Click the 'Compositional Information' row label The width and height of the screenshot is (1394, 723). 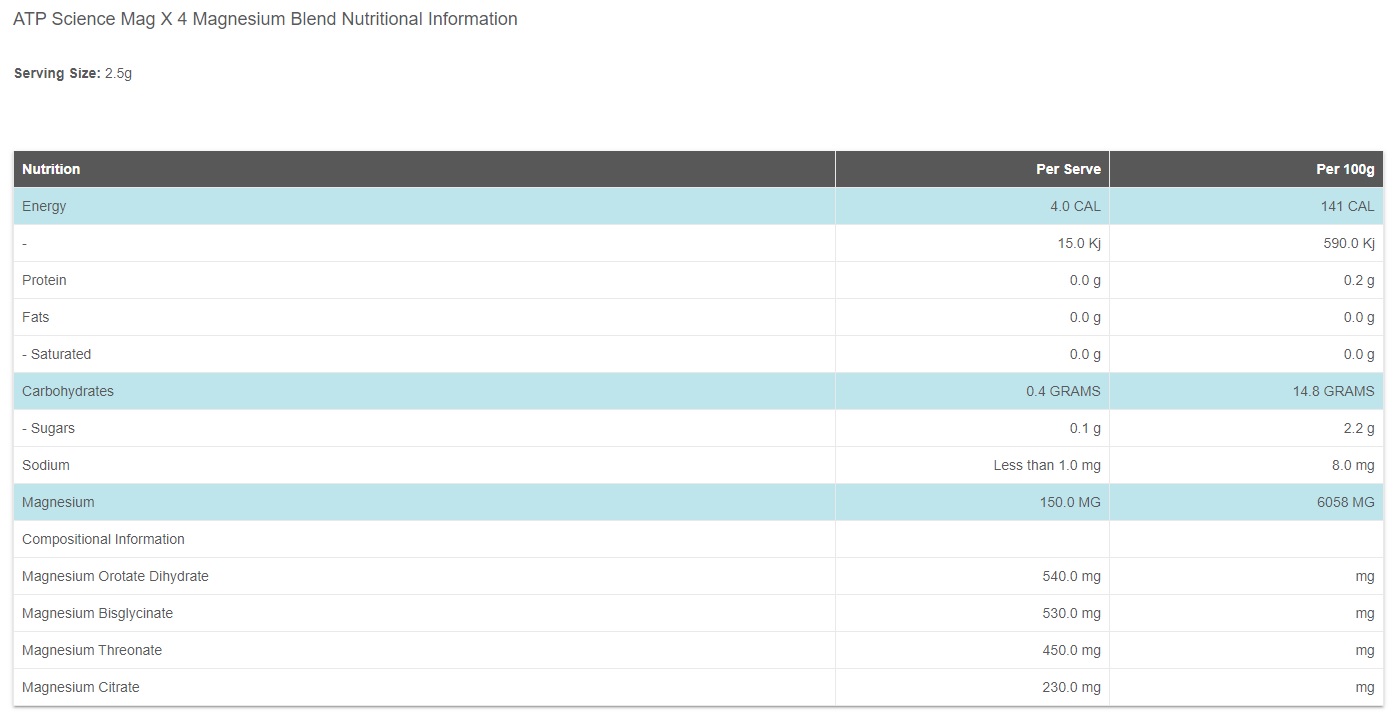coord(103,539)
